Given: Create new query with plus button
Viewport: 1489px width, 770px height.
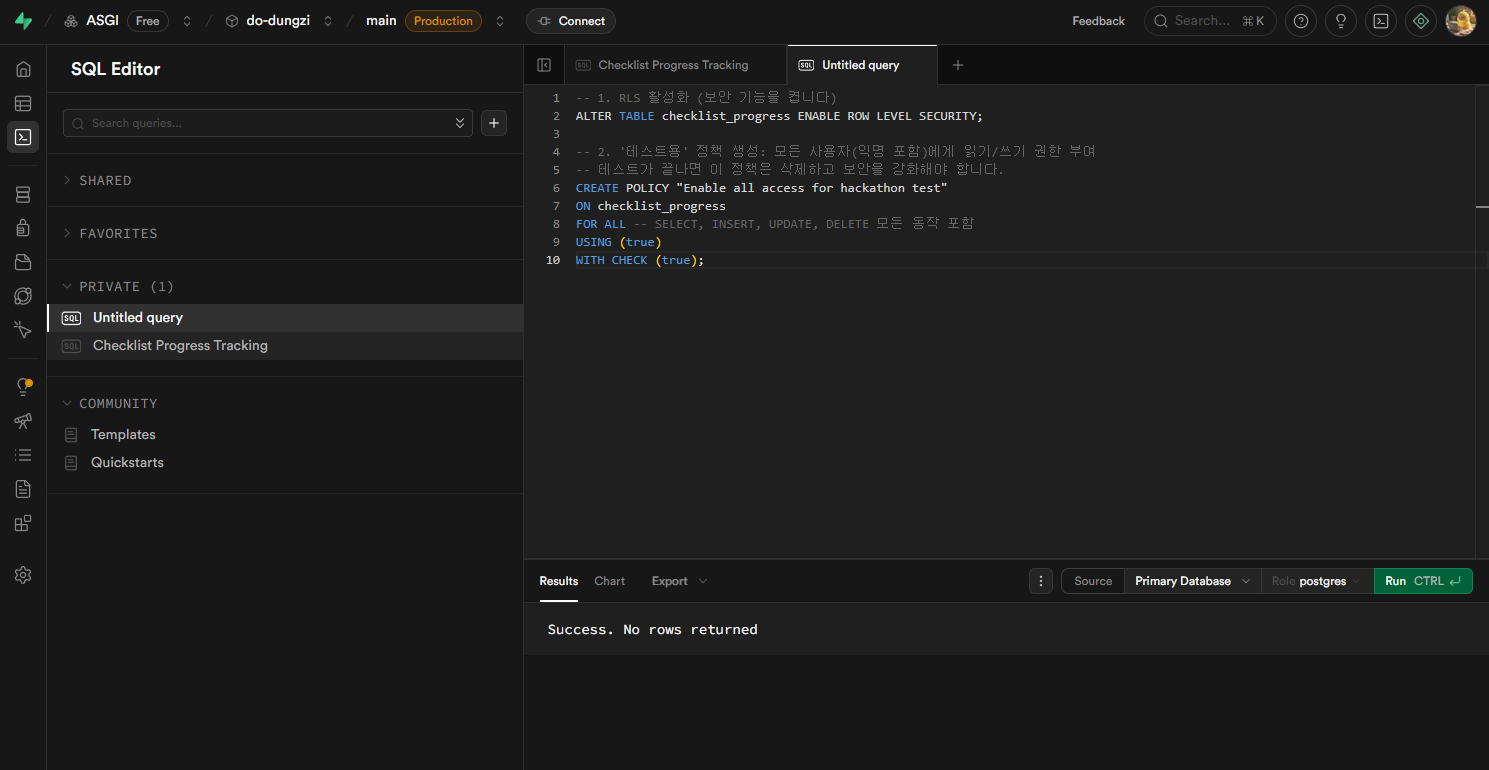Looking at the screenshot, I should pyautogui.click(x=494, y=123).
